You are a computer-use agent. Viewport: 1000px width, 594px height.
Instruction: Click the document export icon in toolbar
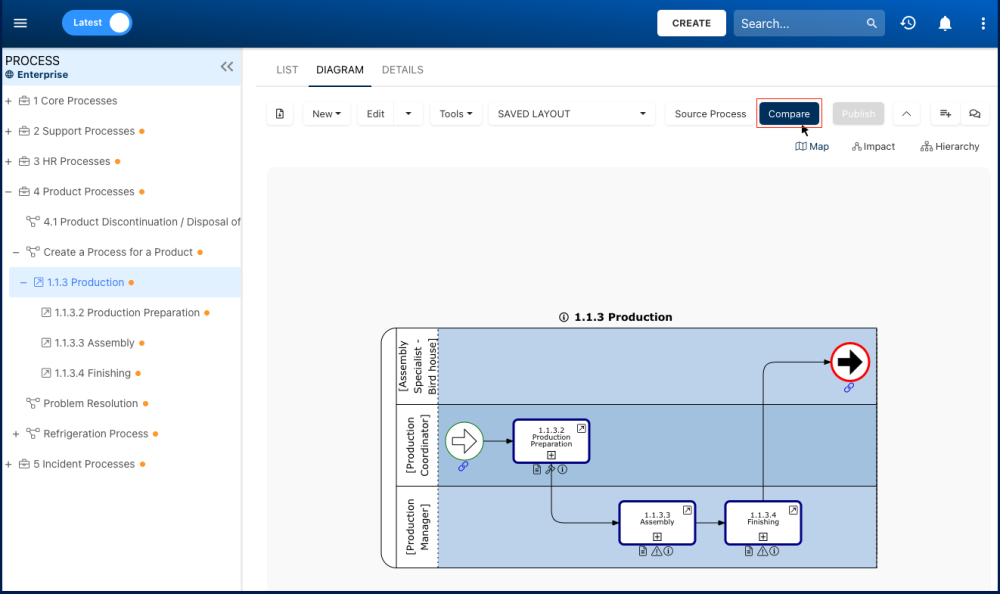coord(280,114)
